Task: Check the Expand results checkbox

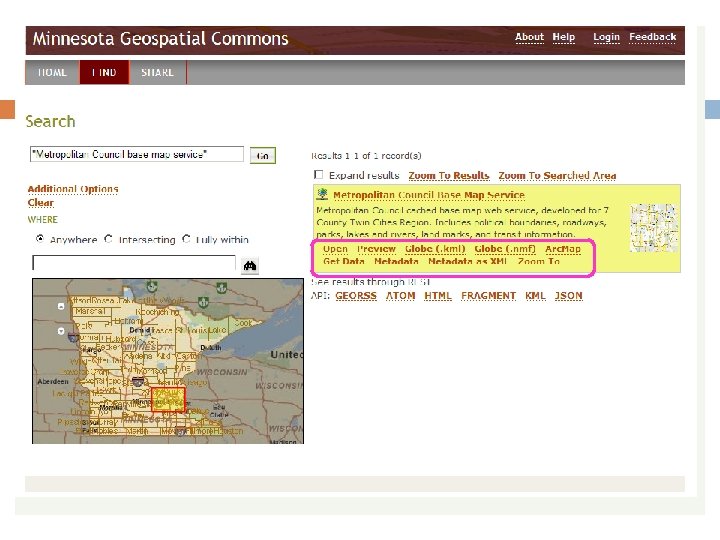Action: point(318,175)
